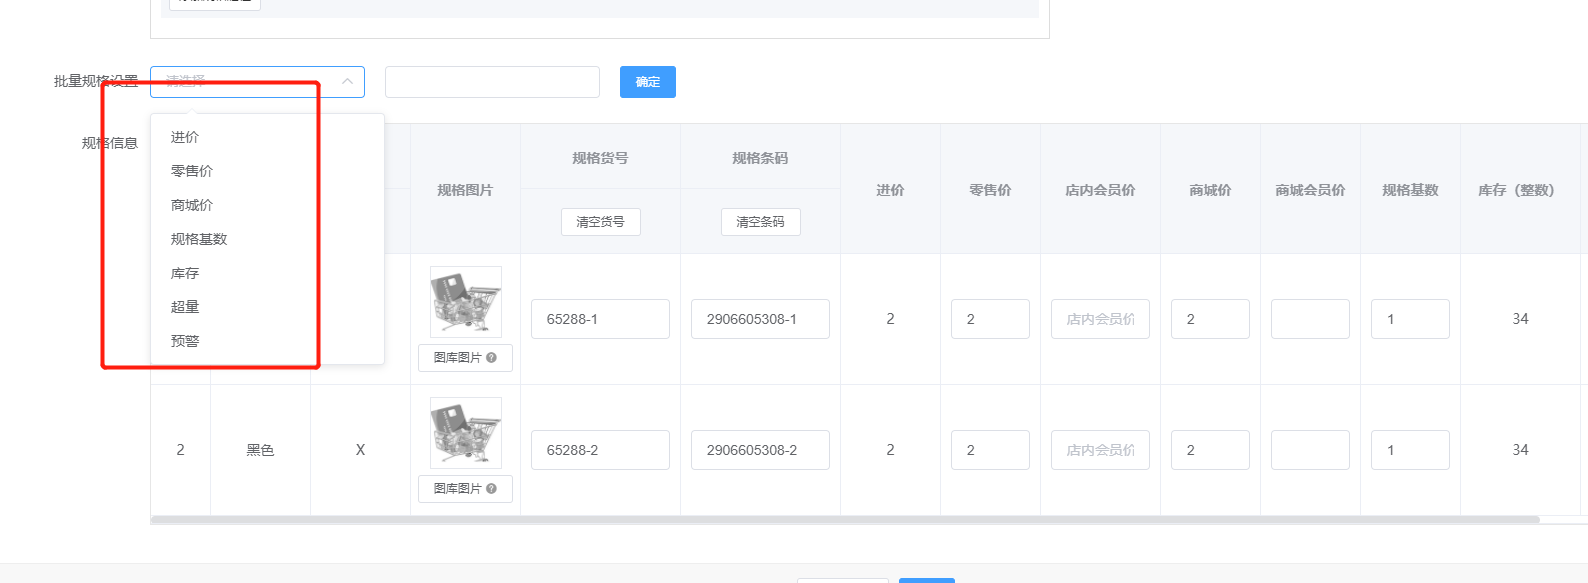Viewport: 1588px width, 583px height.
Task: Click 规格基数 input in row 65288-2
Action: point(1410,450)
